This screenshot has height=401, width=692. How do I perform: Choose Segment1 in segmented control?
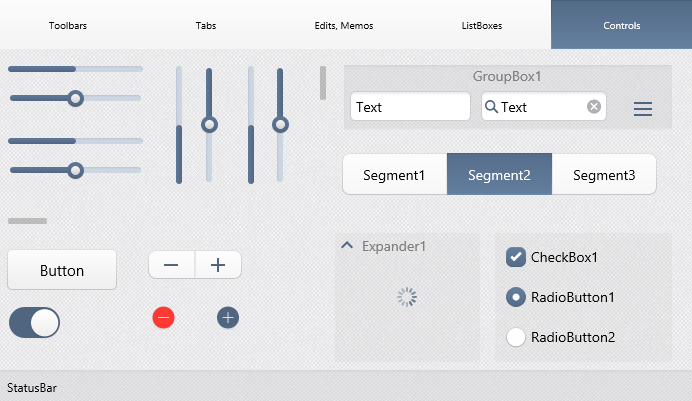395,175
